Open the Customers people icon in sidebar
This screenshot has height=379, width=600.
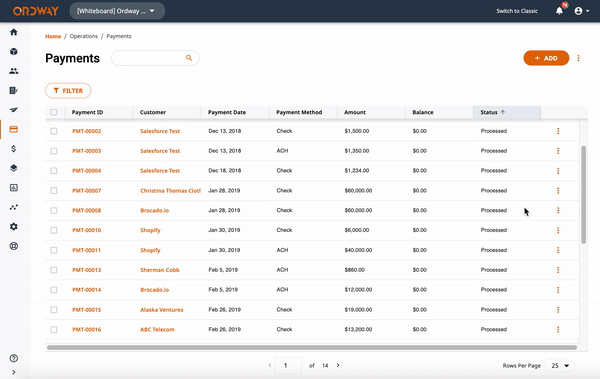pyautogui.click(x=14, y=71)
